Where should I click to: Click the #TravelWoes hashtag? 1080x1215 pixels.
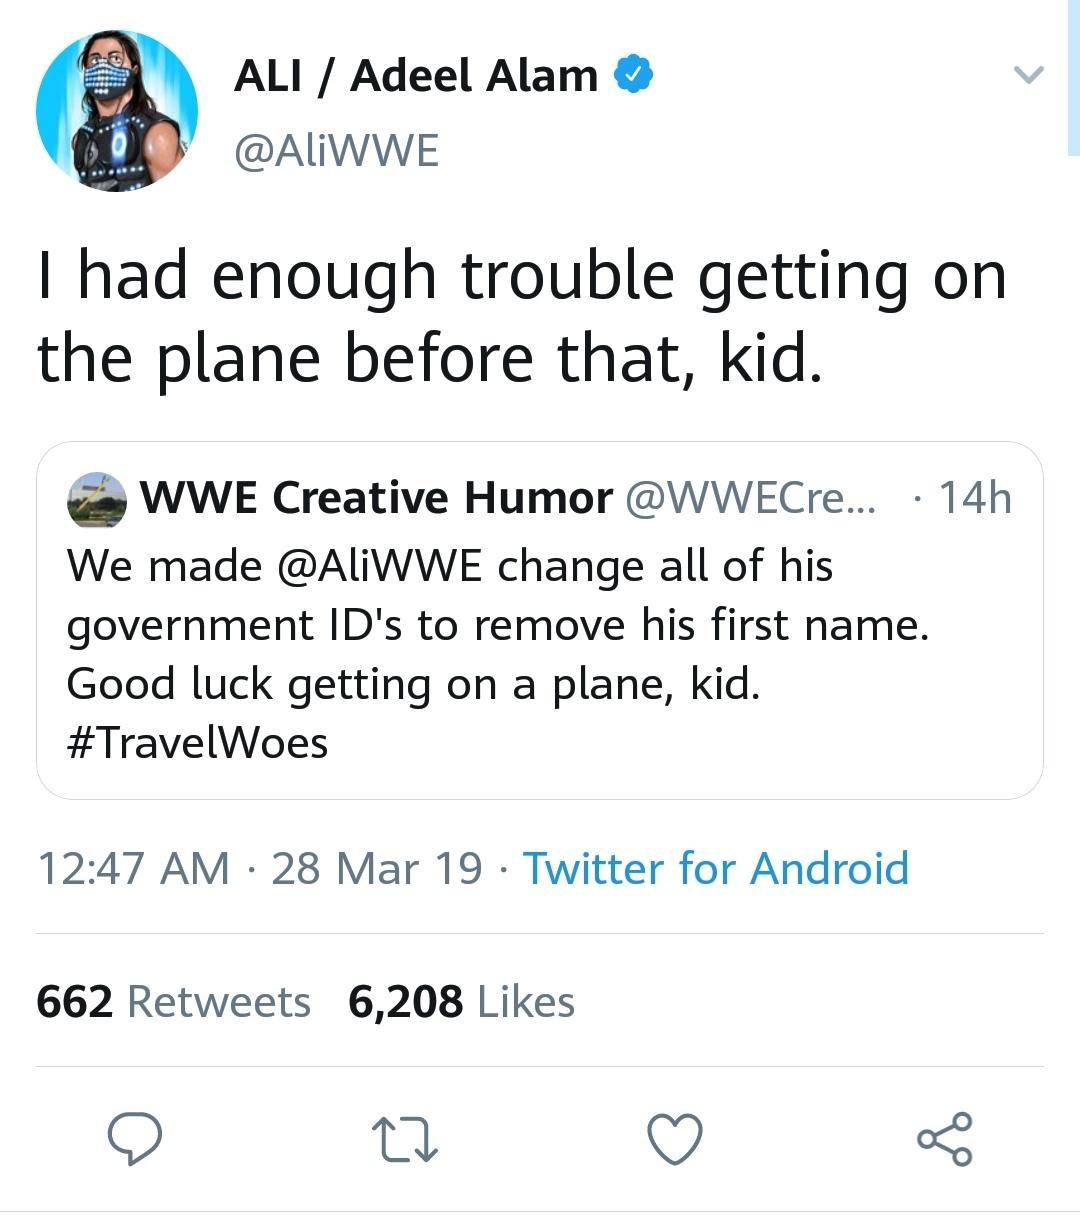[197, 743]
